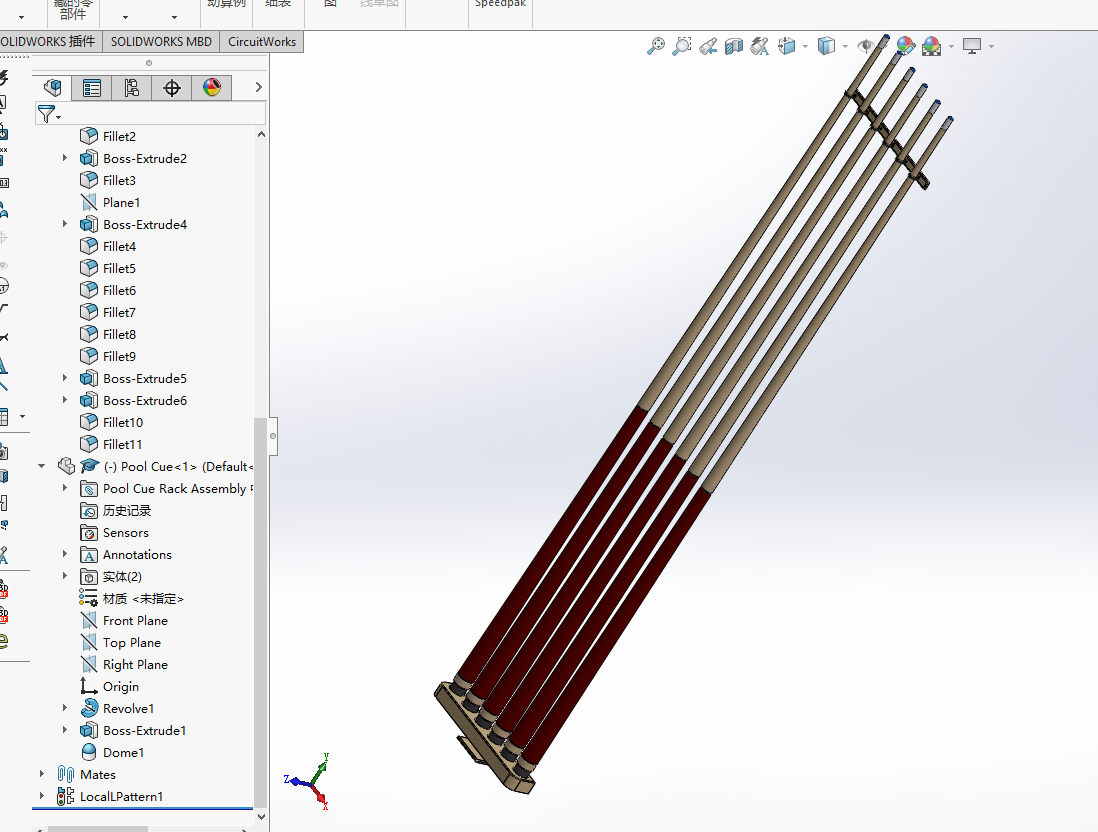This screenshot has height=832, width=1098.
Task: Select the Plane1 icon in tree
Action: [x=89, y=202]
